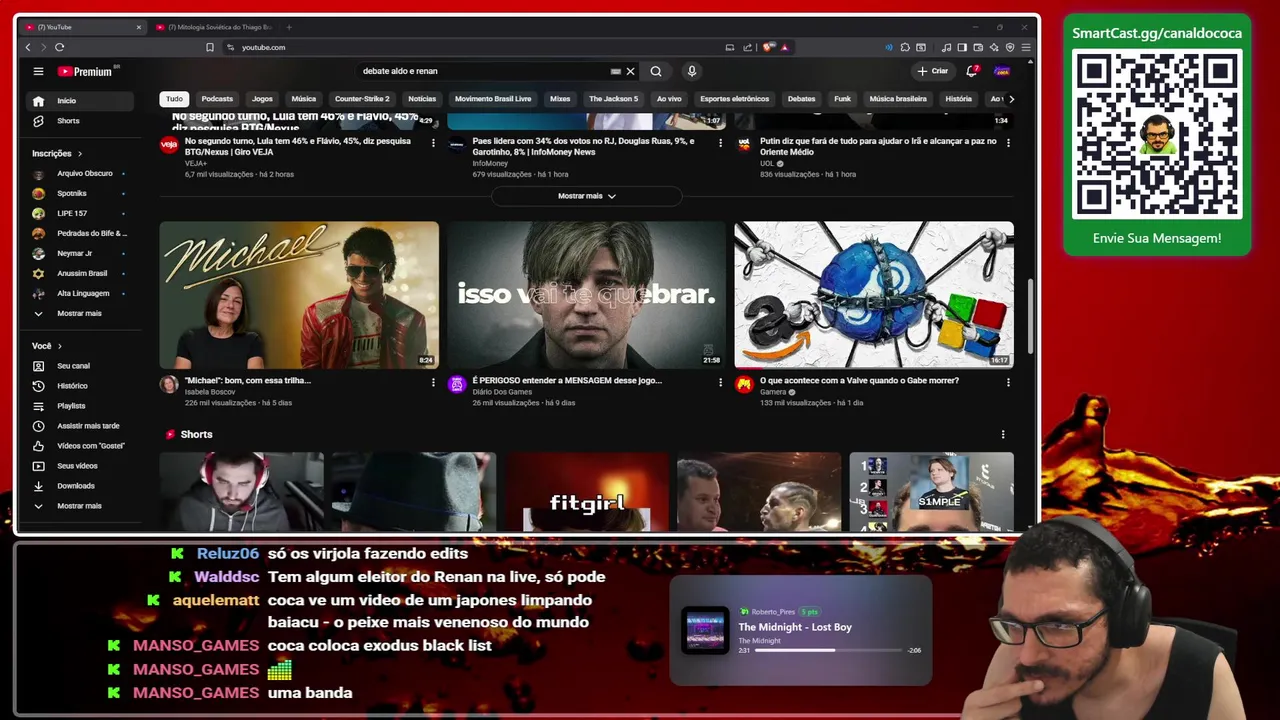Viewport: 1280px width, 720px height.
Task: Expand the Inscrições section header
Action: tap(57, 153)
